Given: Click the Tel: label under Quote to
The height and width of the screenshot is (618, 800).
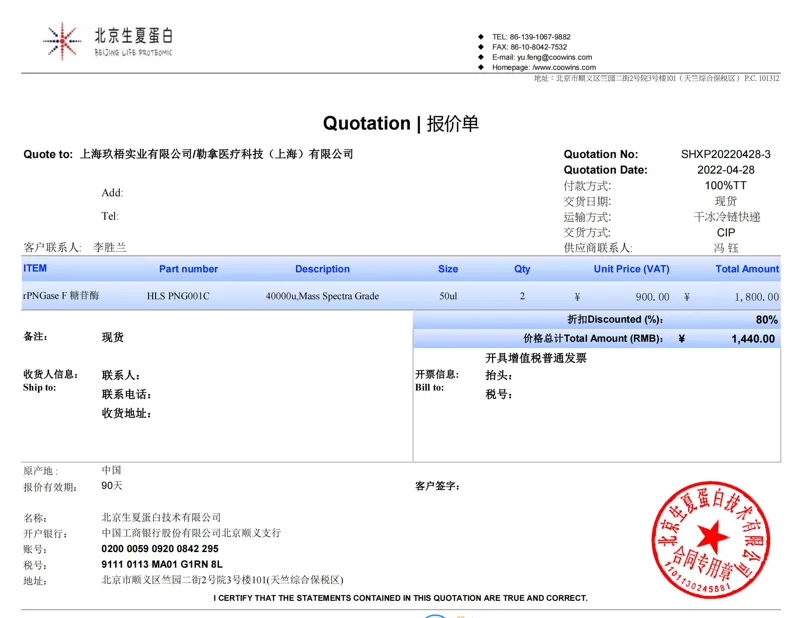Looking at the screenshot, I should pyautogui.click(x=110, y=216).
